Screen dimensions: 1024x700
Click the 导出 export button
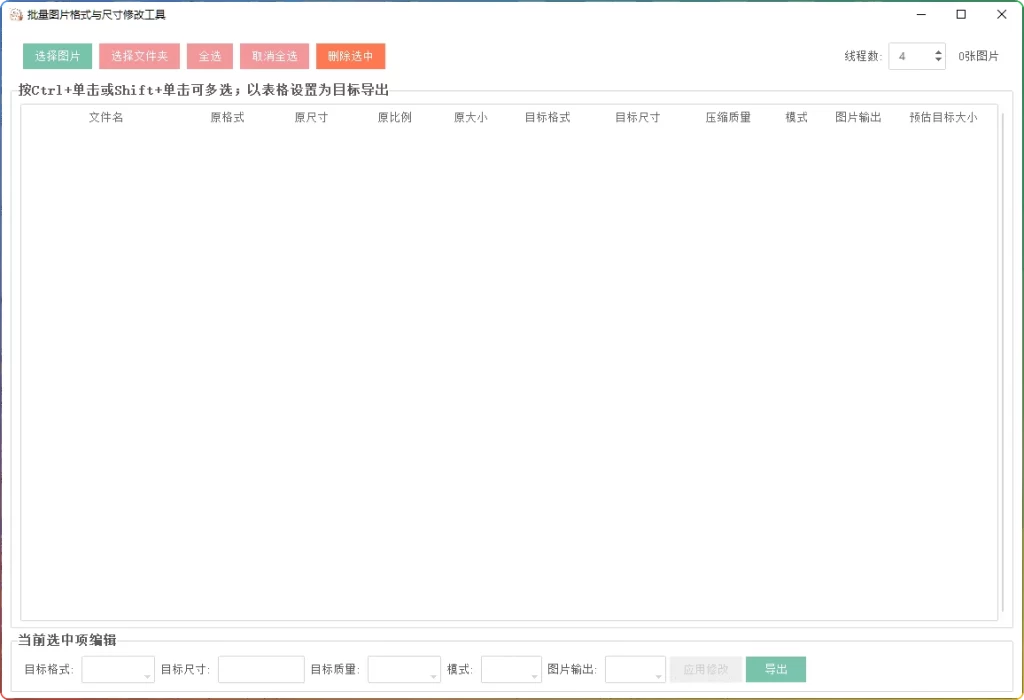click(775, 669)
